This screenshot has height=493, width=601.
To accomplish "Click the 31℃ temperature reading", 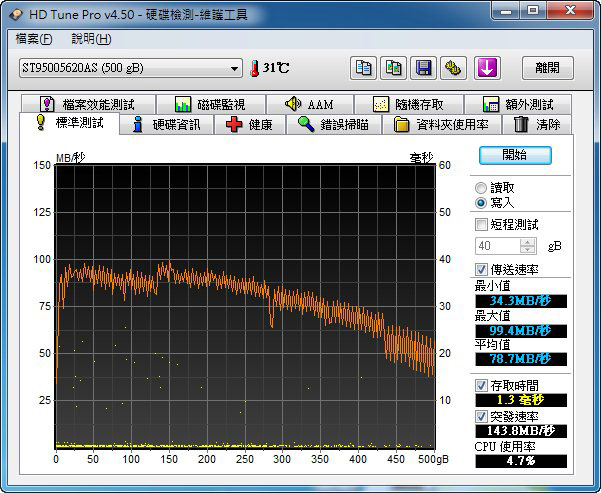I will pyautogui.click(x=276, y=68).
